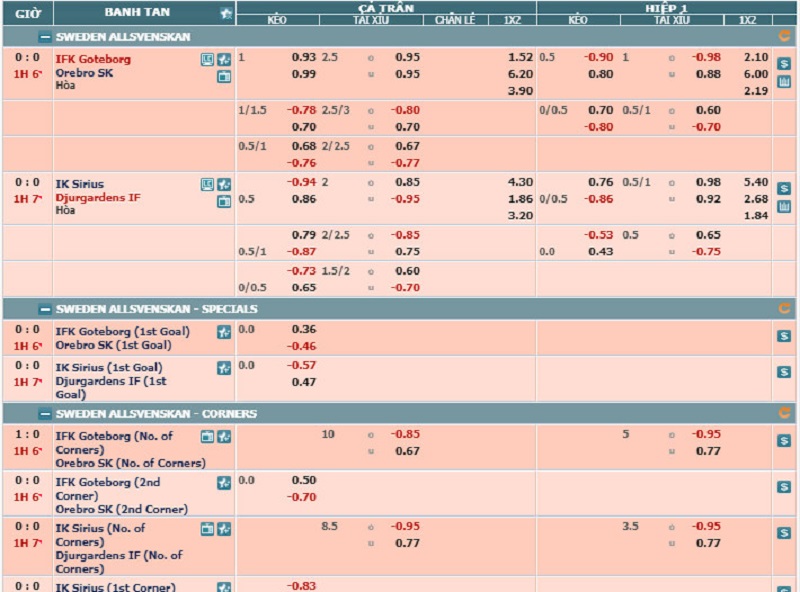800x592 pixels.
Task: Click the S icon for IK Sirius match
Action: (784, 188)
